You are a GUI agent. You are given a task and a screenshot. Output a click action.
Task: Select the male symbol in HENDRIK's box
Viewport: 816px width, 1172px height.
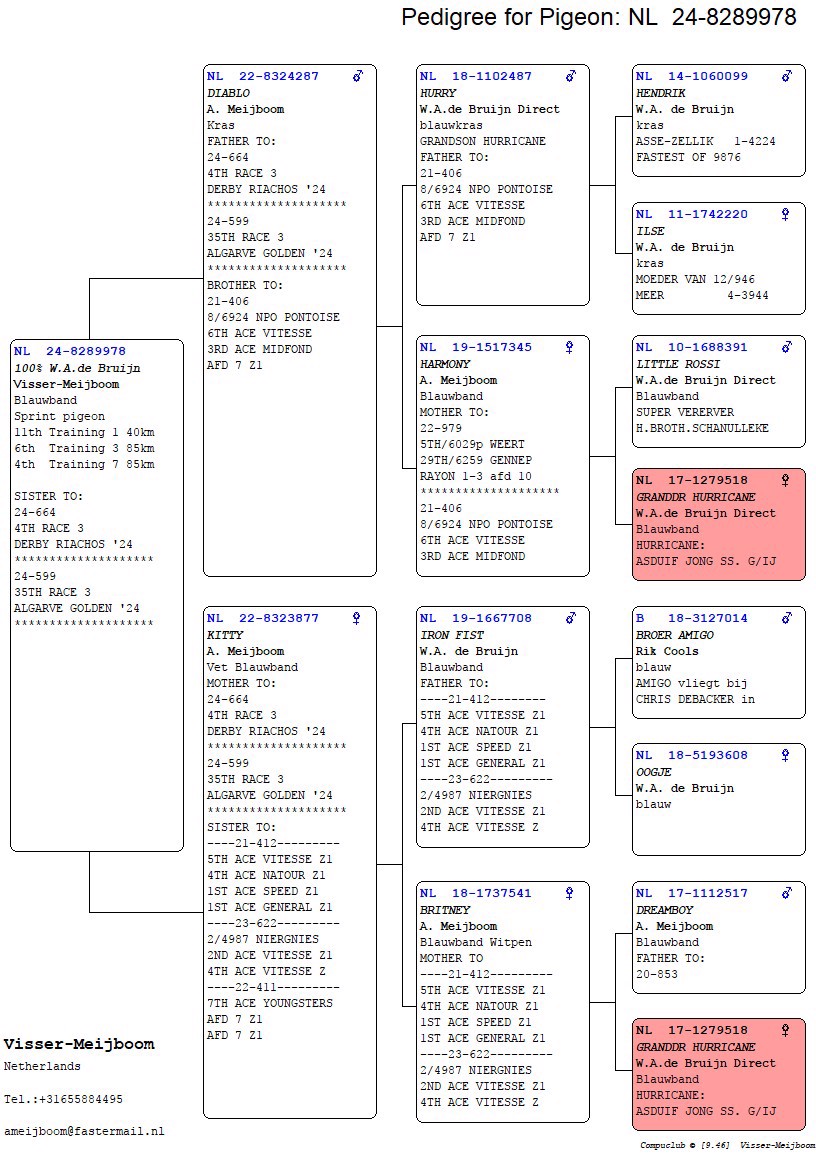787,76
